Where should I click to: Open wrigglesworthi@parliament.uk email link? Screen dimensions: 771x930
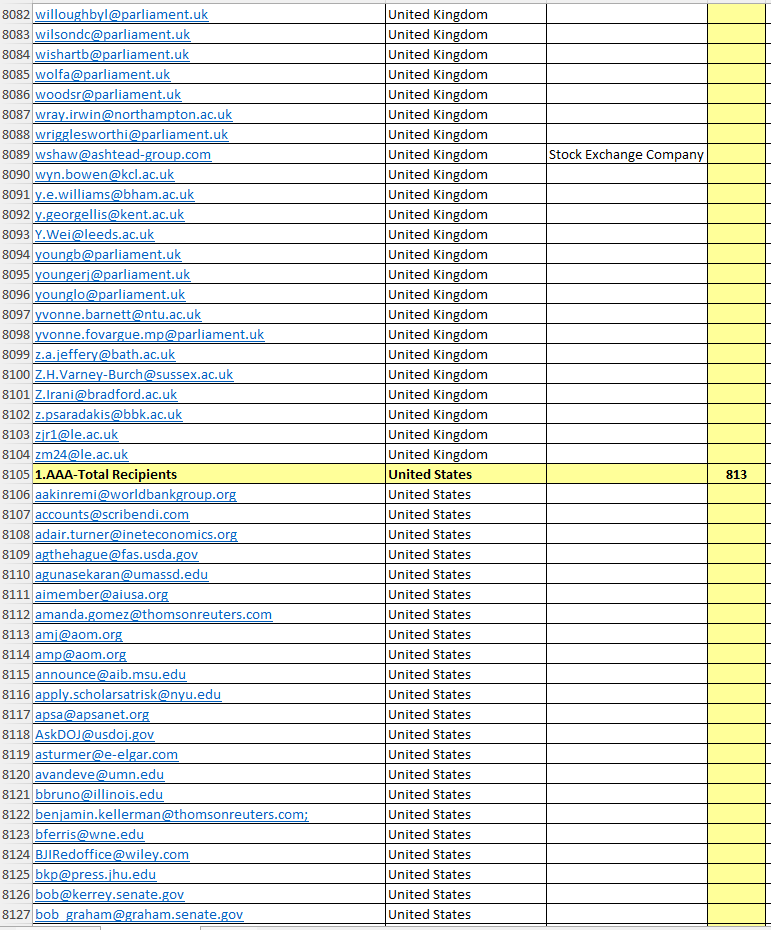pos(132,135)
